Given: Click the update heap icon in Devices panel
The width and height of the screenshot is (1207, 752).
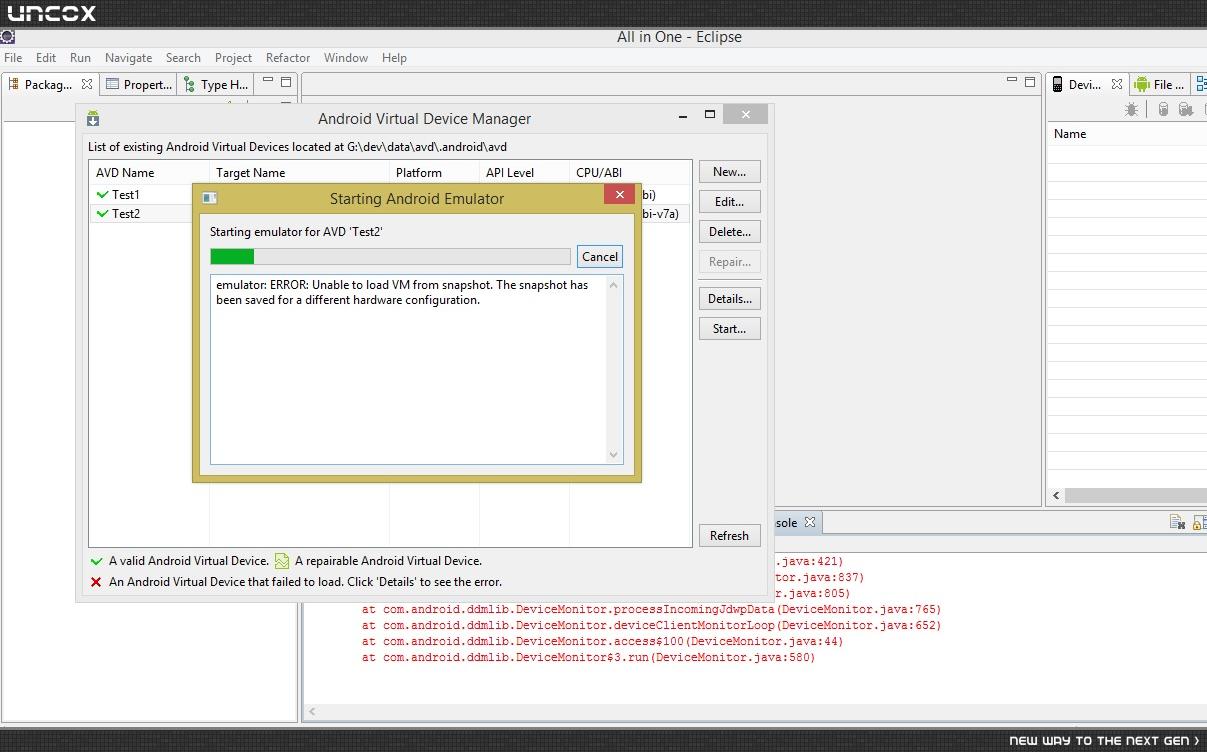Looking at the screenshot, I should click(1163, 110).
